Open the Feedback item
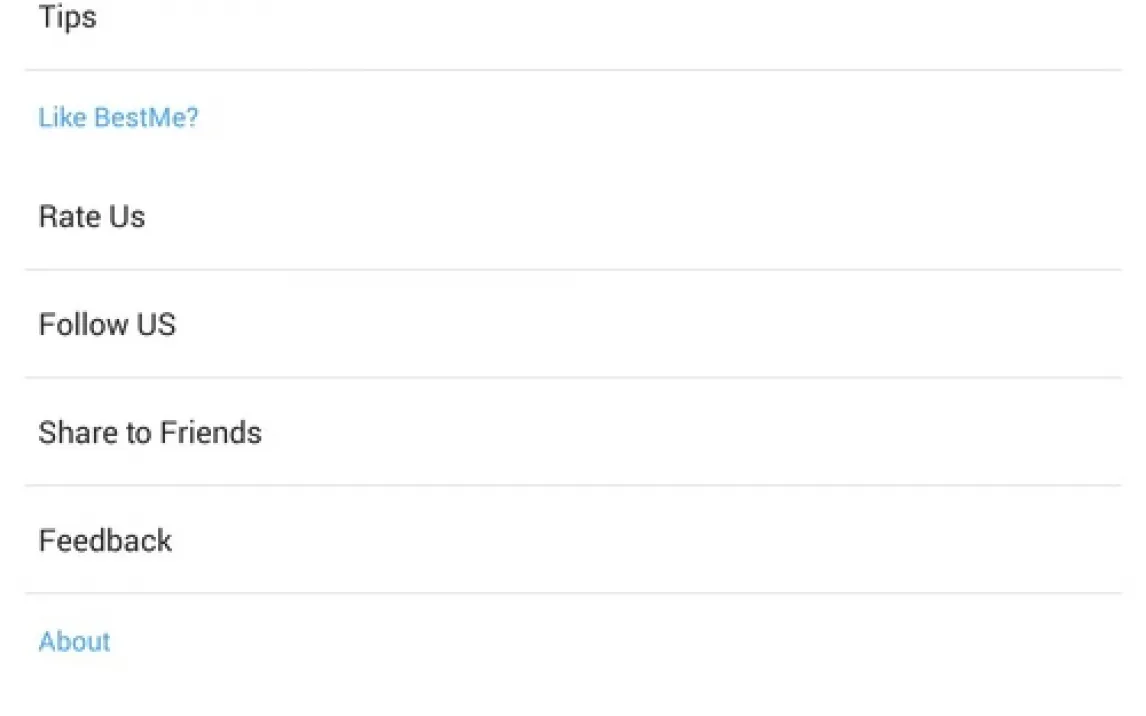 coord(105,541)
